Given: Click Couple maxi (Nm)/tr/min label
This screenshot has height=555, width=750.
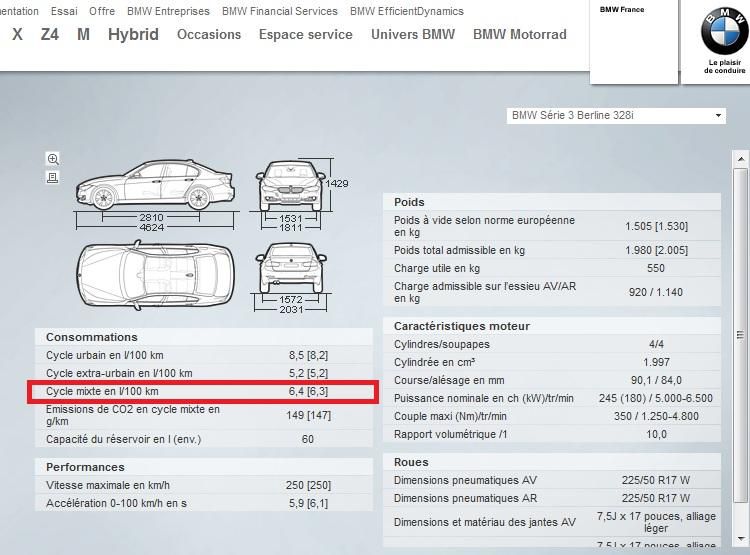Looking at the screenshot, I should (450, 417).
